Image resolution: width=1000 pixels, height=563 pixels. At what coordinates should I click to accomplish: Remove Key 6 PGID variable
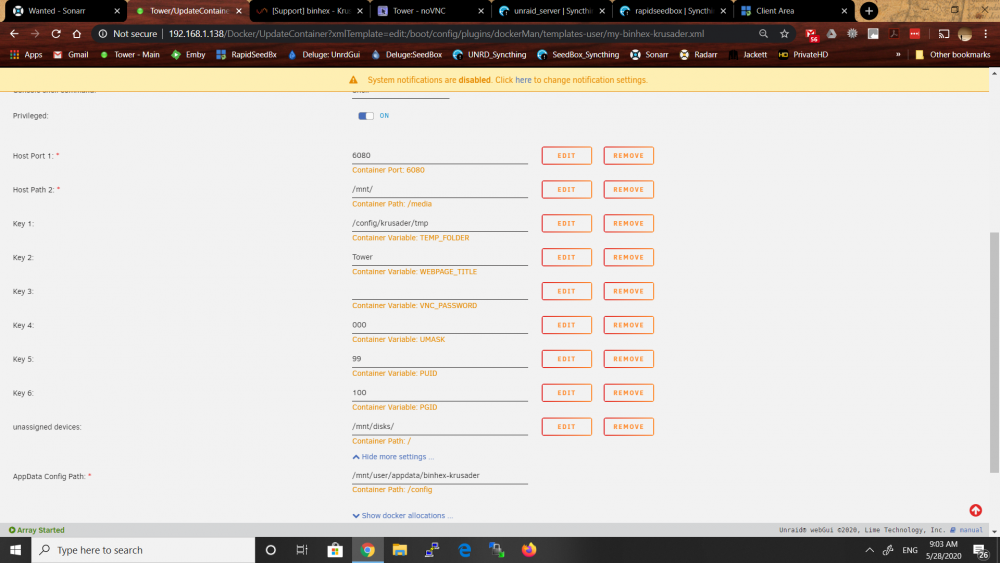point(628,392)
